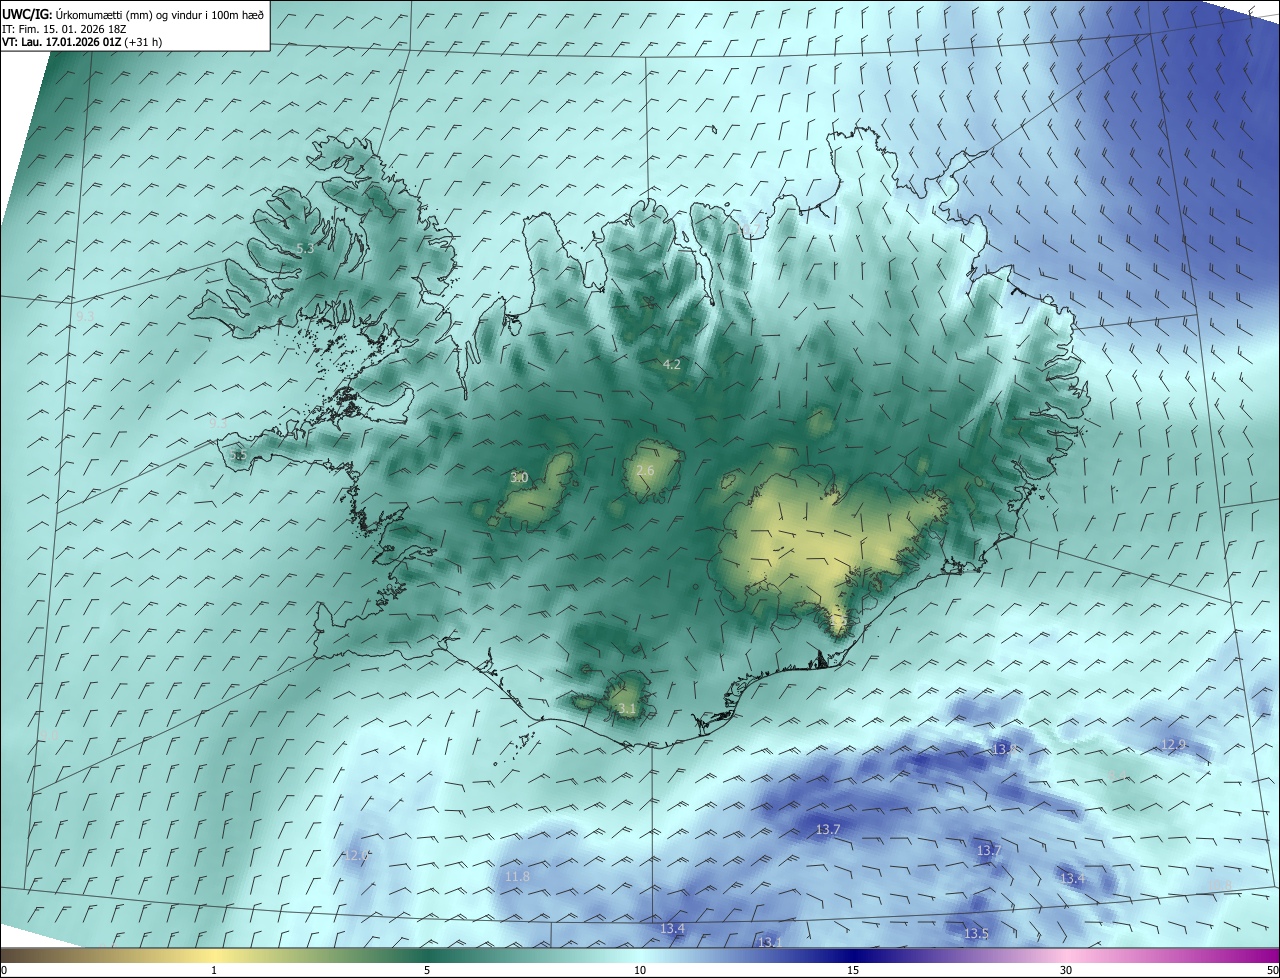1280x978 pixels.
Task: Pick the pale yellow segment of the color bar
Action: pyautogui.click(x=215, y=957)
